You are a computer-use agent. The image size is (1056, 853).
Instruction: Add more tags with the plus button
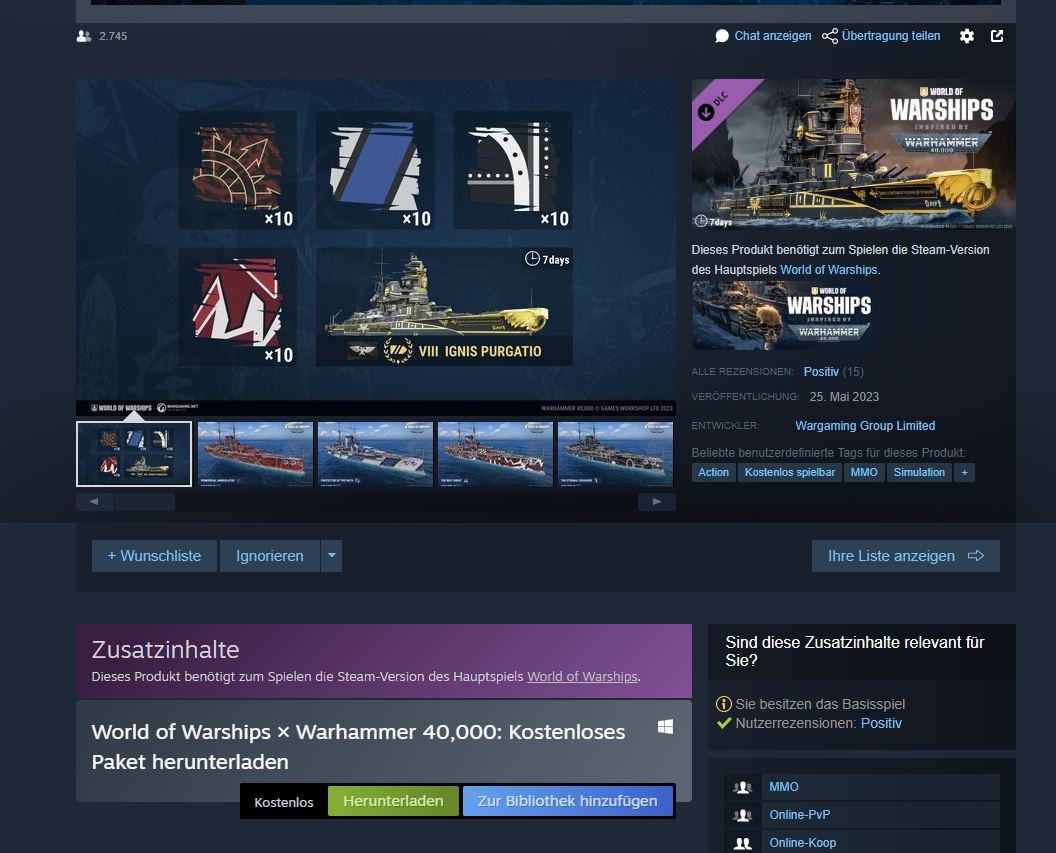coord(964,473)
